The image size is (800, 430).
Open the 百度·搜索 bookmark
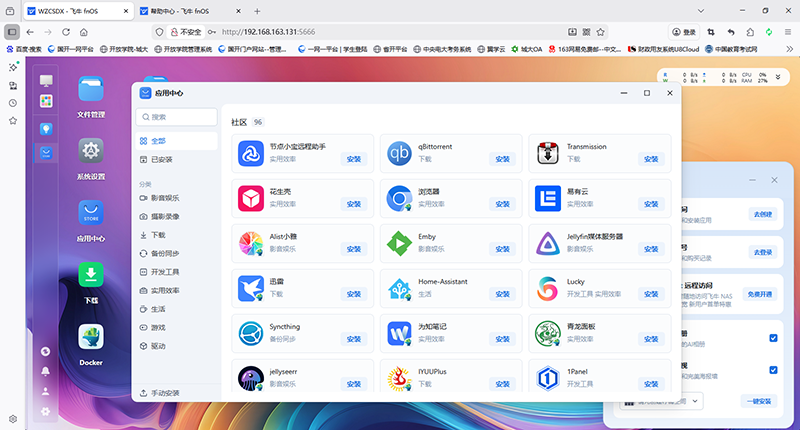point(24,49)
